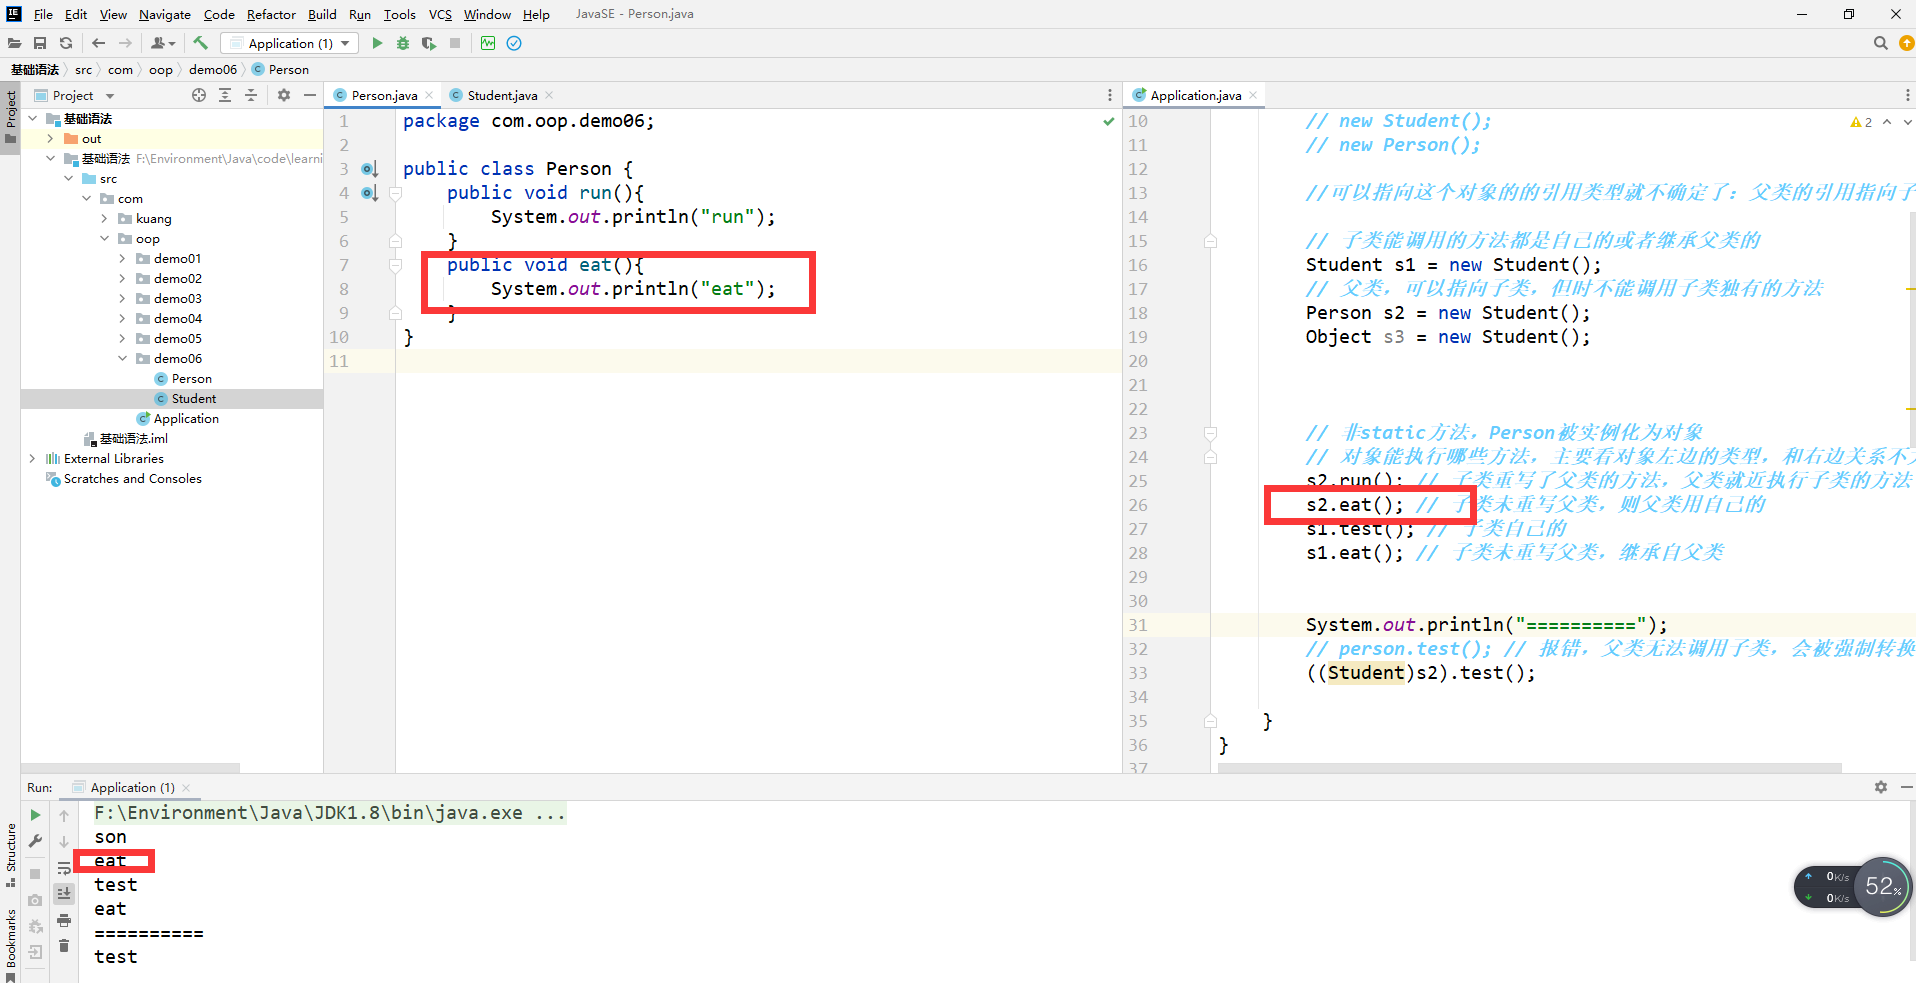The height and width of the screenshot is (983, 1916).
Task: Click the overridden-method gutter icon on line 4
Action: [369, 193]
